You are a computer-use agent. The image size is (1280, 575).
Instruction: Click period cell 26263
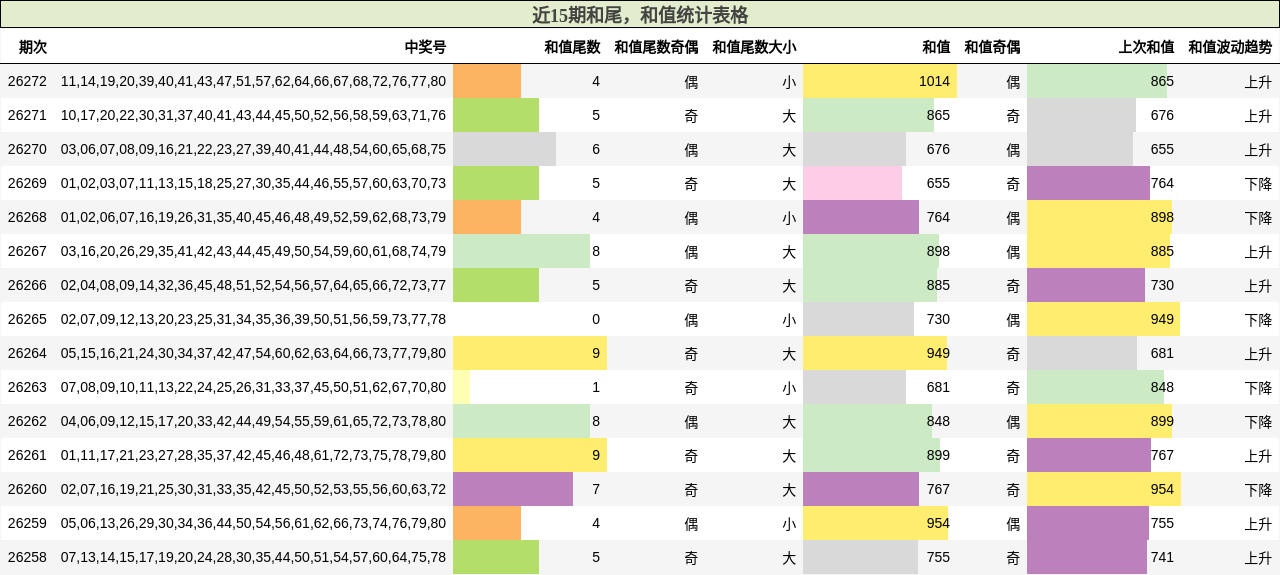(x=27, y=387)
